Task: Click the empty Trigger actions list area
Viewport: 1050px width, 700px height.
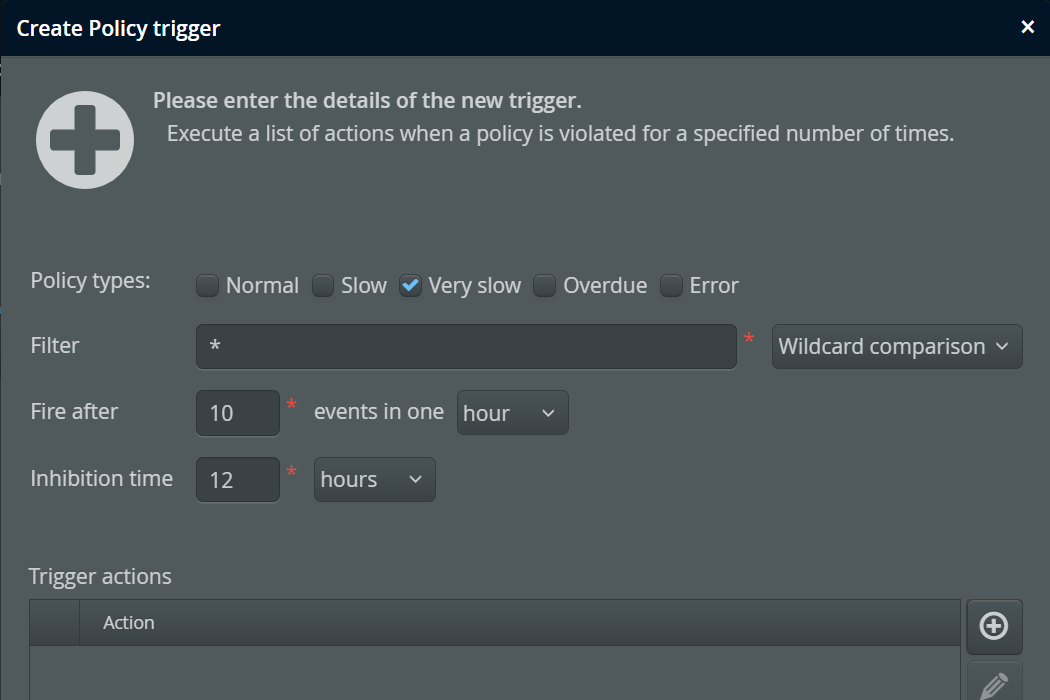Action: (495, 673)
